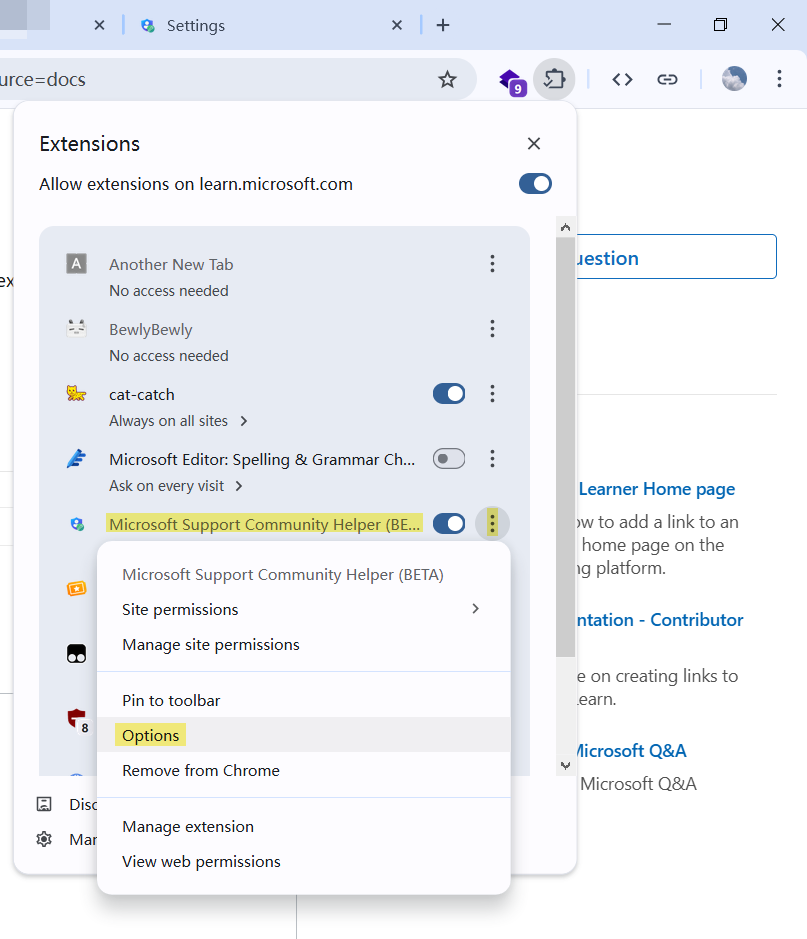807x939 pixels.
Task: Select Manage site permissions
Action: tap(304, 644)
